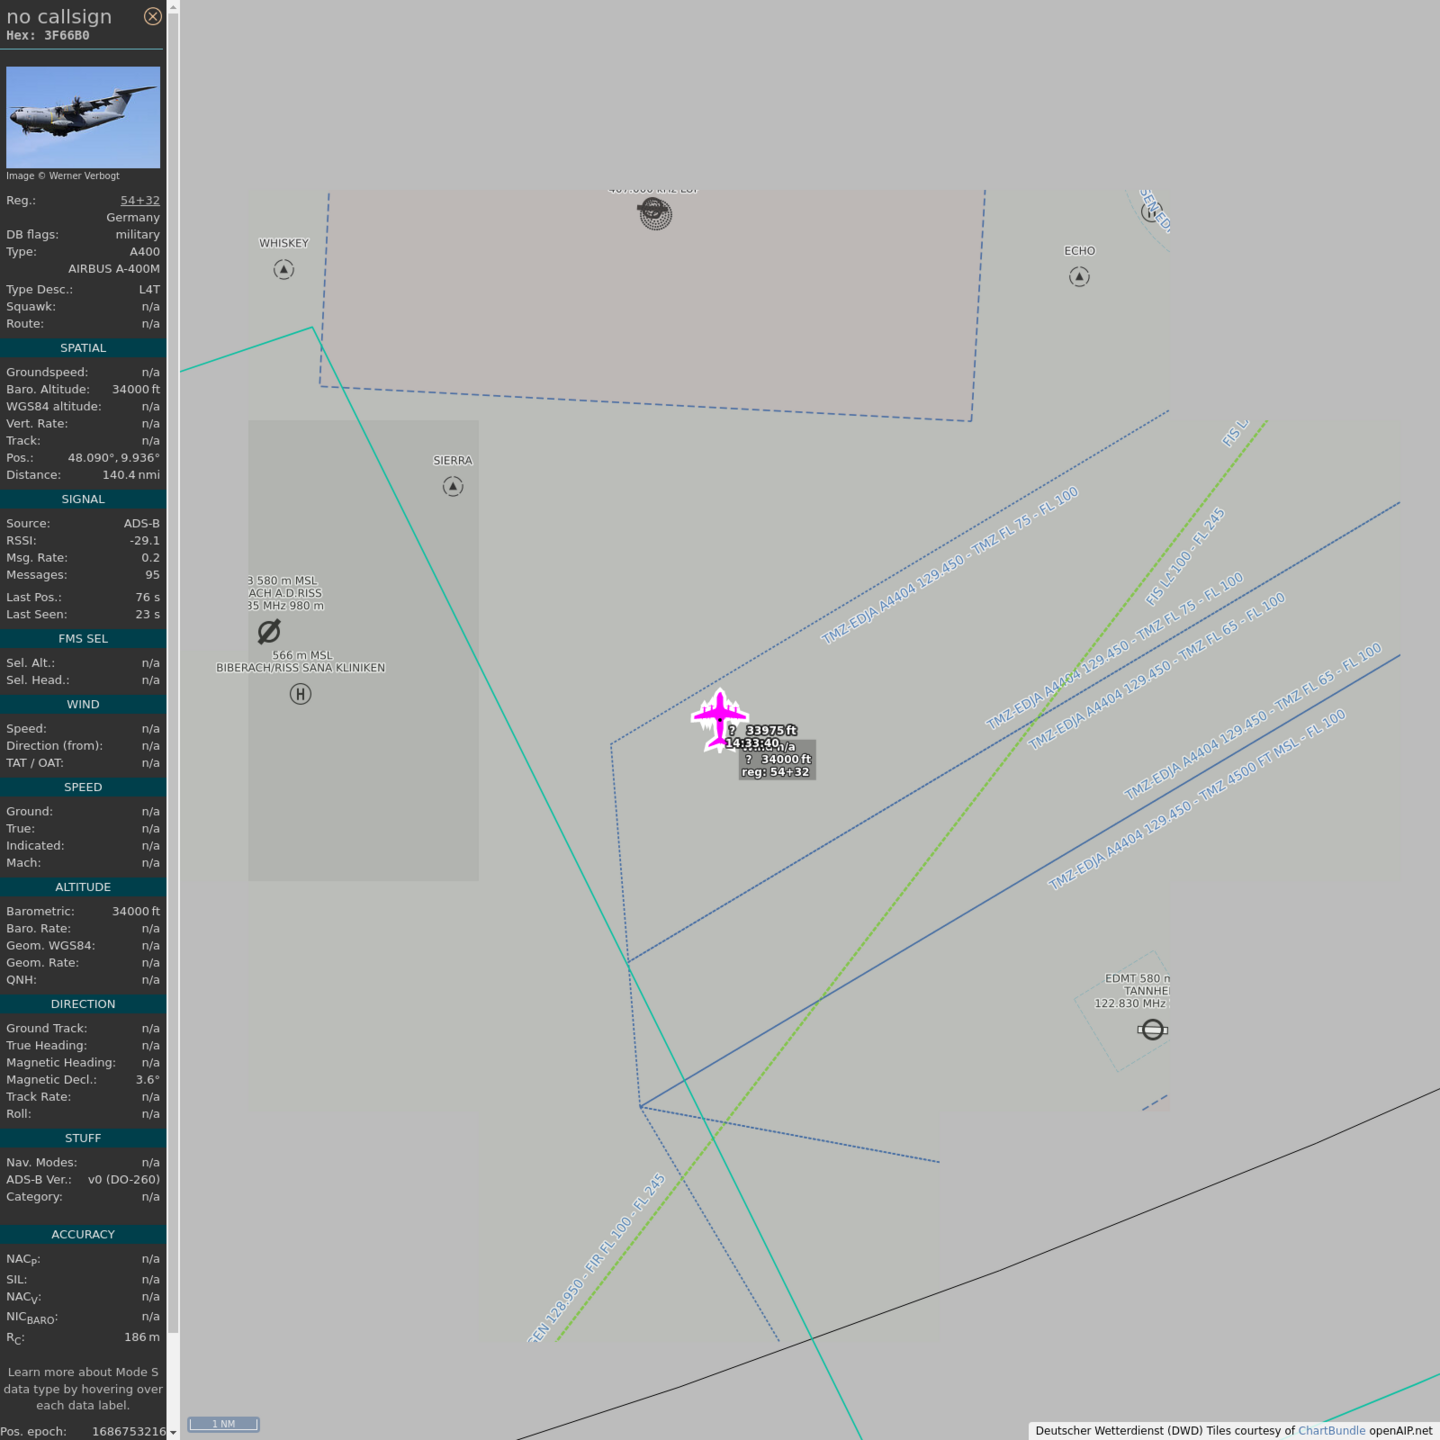Click the aircraft label reg: 54+32
This screenshot has width=1440, height=1440.
tap(776, 772)
